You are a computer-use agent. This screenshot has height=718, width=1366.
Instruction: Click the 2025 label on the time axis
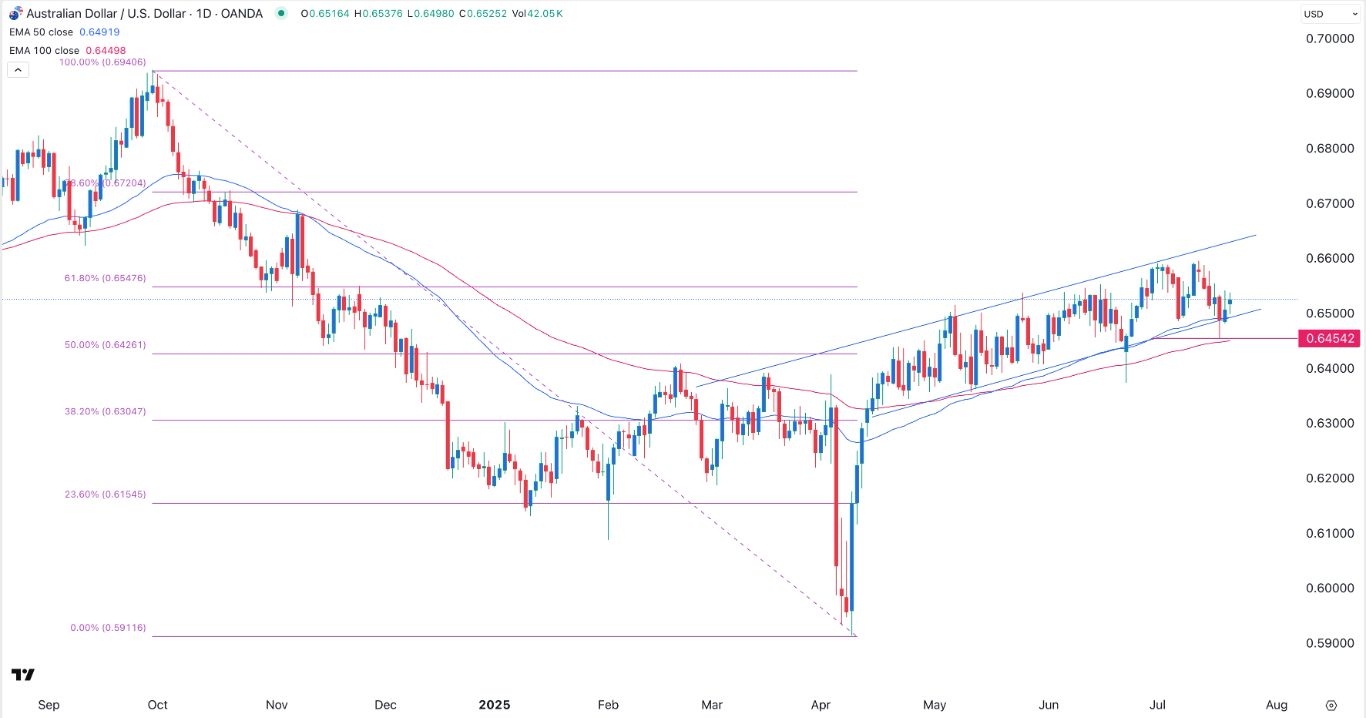pos(495,705)
